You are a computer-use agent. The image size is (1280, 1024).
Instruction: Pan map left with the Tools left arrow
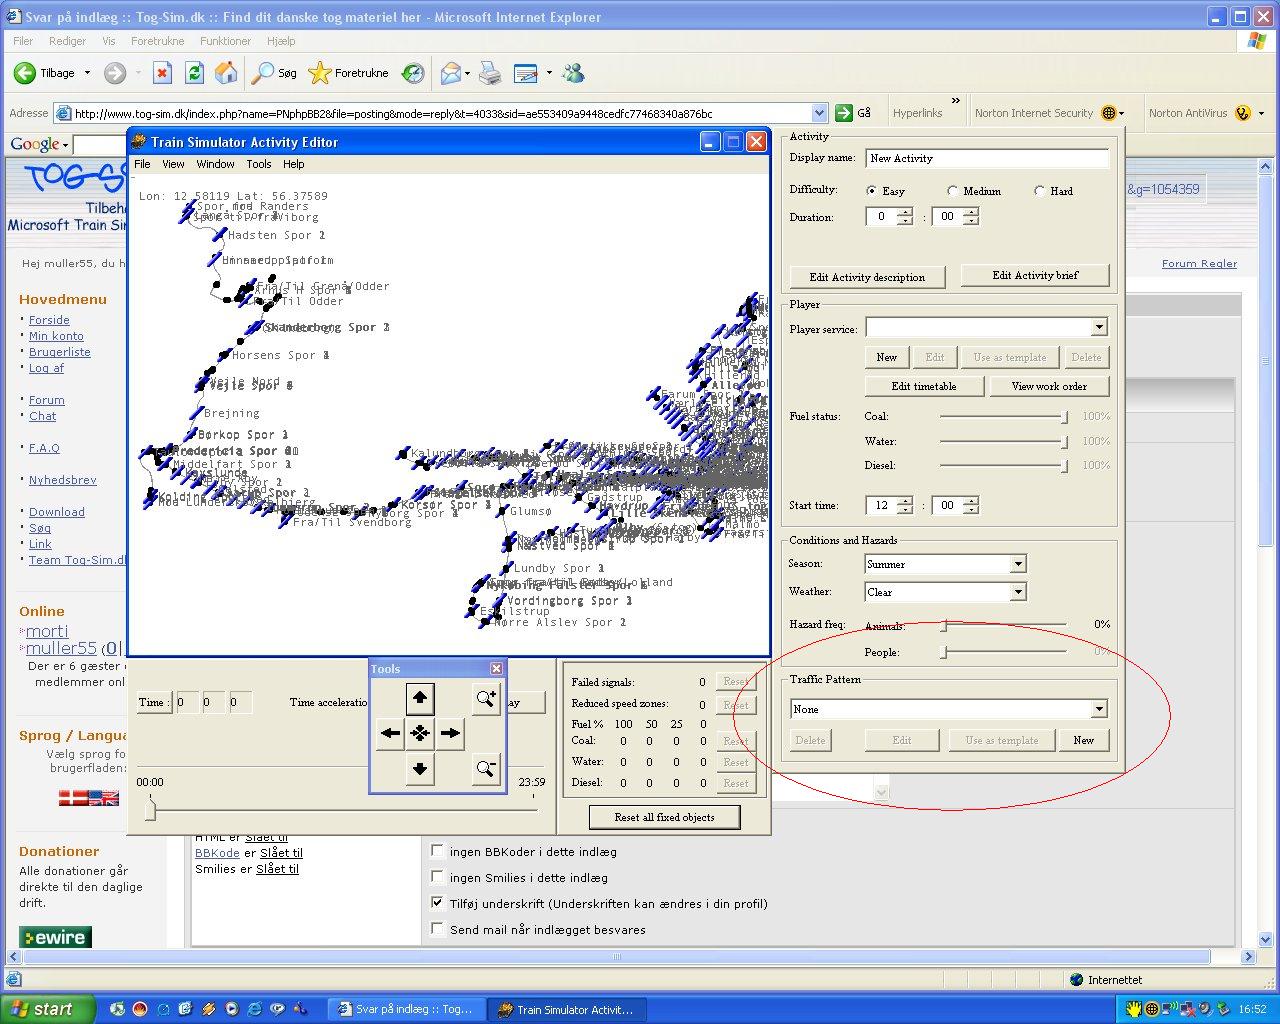coord(390,733)
